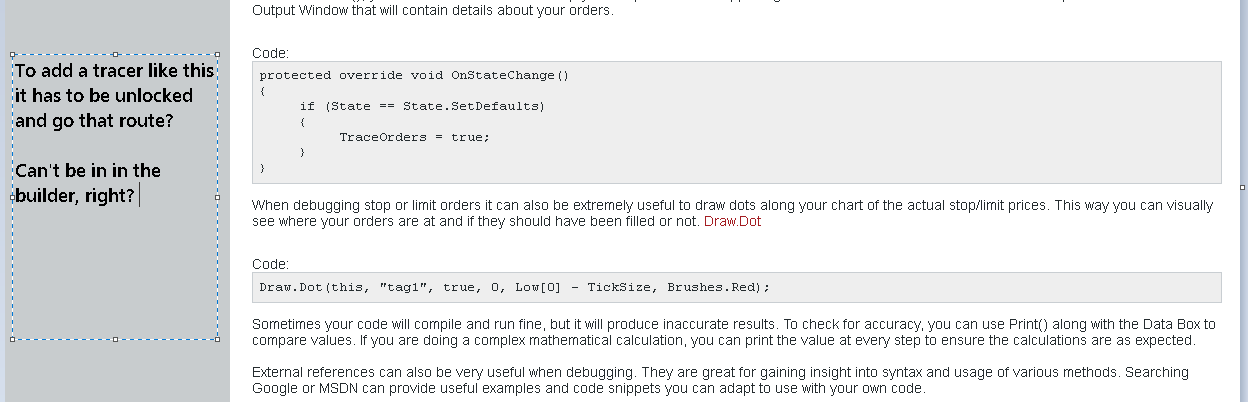Click the top-left resize handle of the text box
Screen dimensions: 1248x402
pyautogui.click(x=13, y=55)
